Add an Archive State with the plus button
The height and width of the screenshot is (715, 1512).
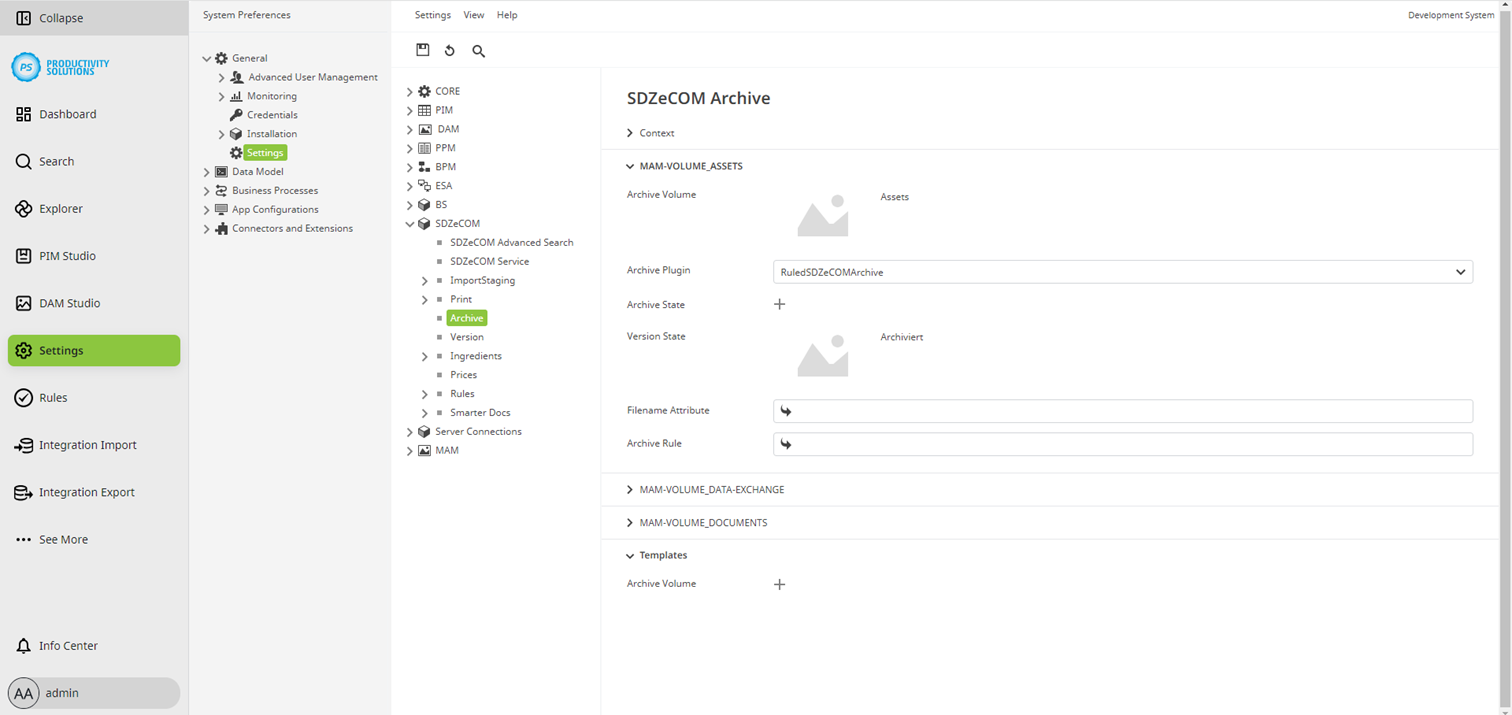click(779, 304)
